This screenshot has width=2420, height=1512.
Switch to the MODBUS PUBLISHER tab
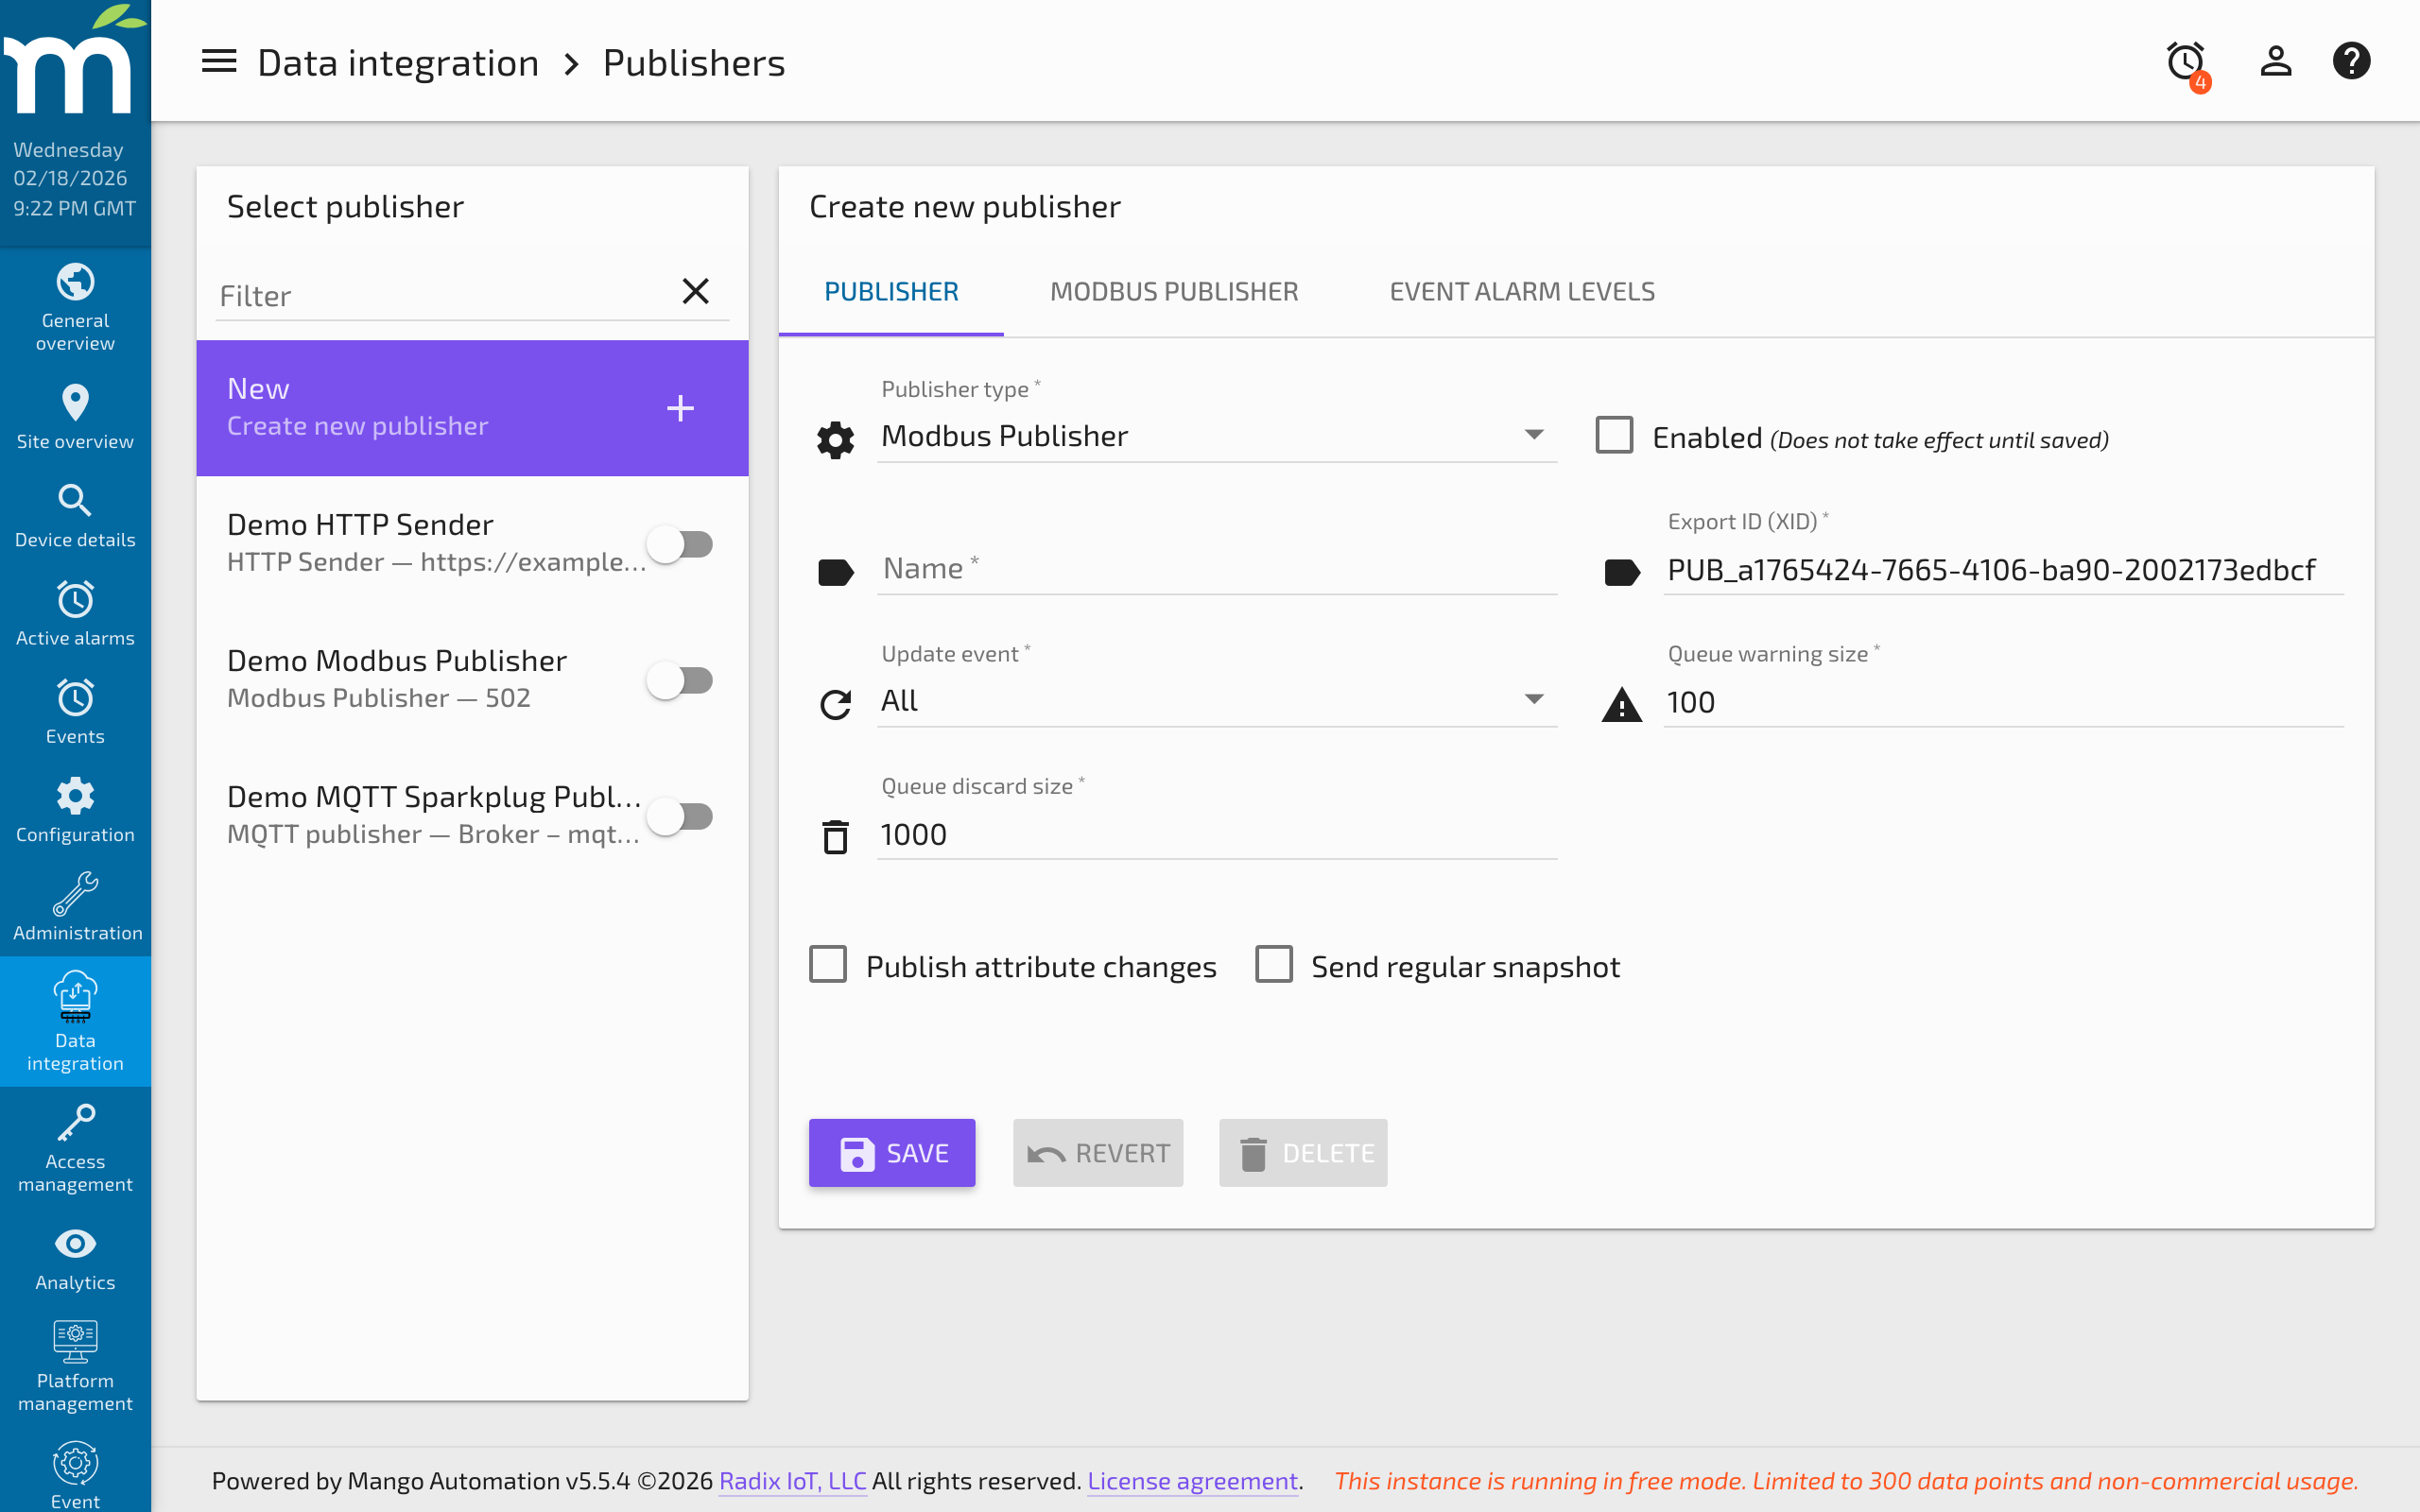[1173, 291]
